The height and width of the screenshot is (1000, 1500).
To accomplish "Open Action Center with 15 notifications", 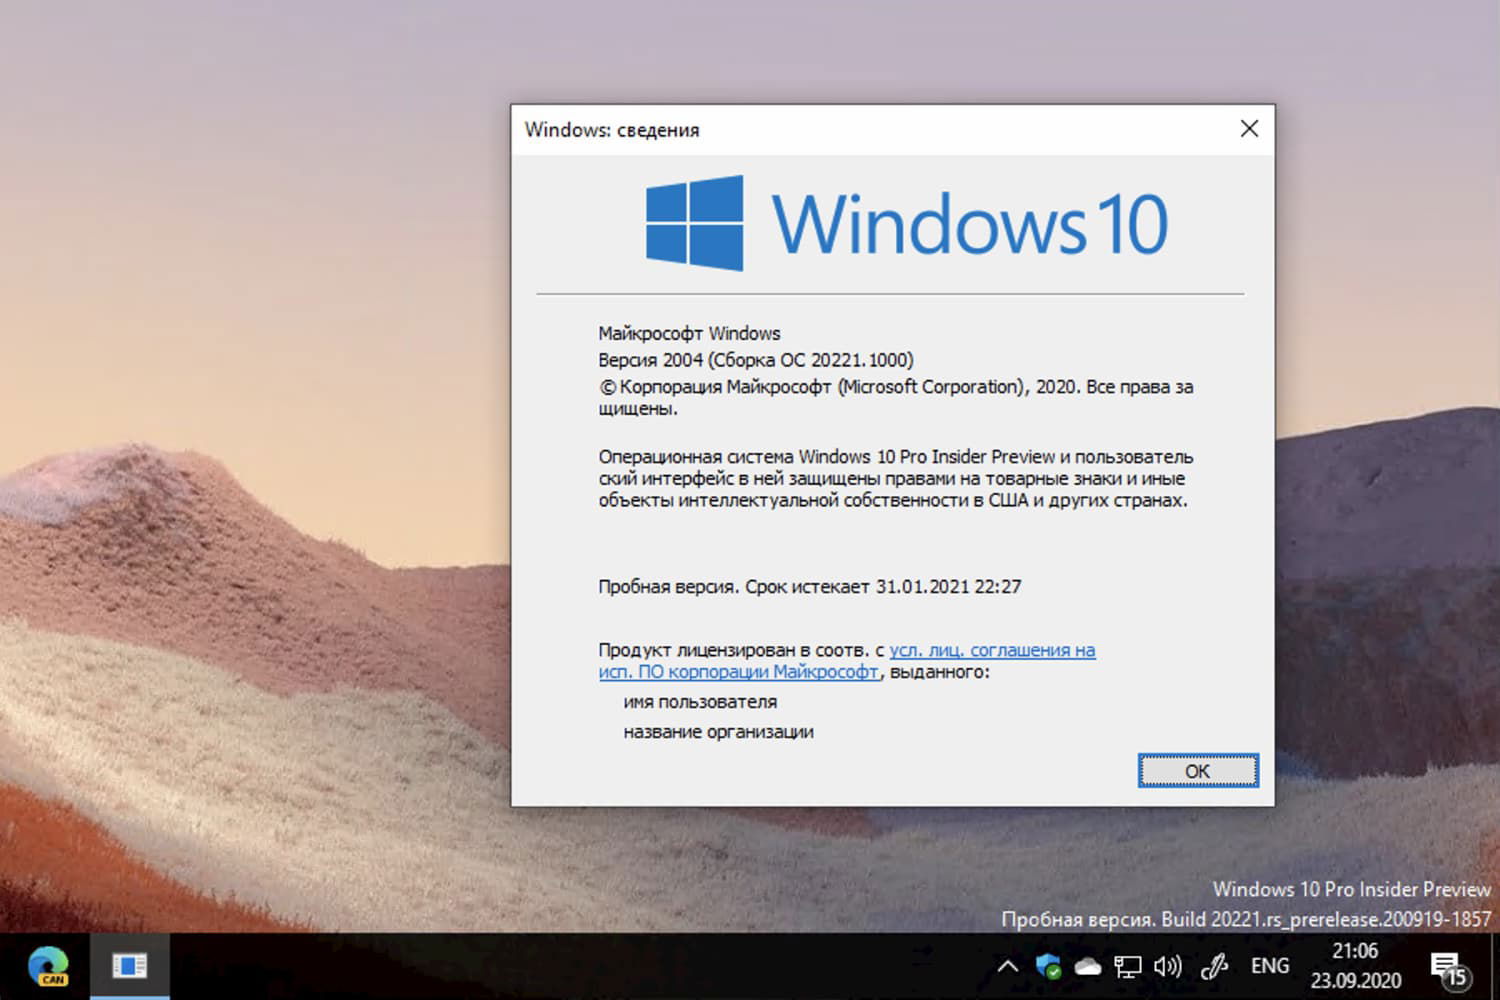I will pos(1448,965).
